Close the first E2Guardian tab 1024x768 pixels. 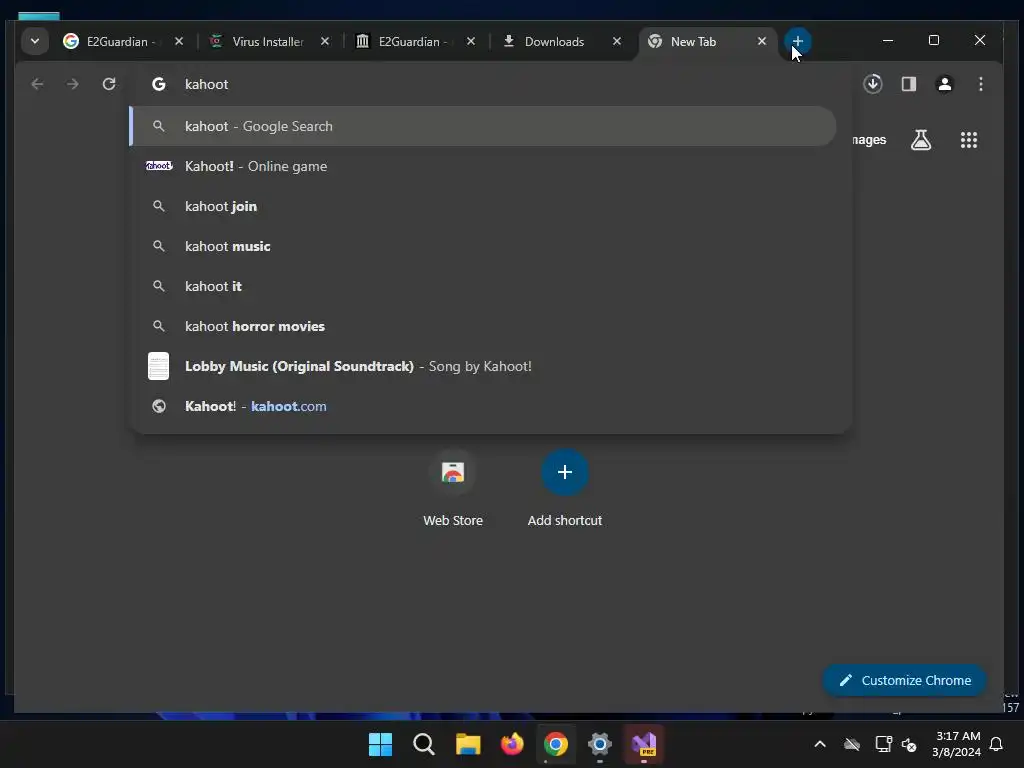179,41
